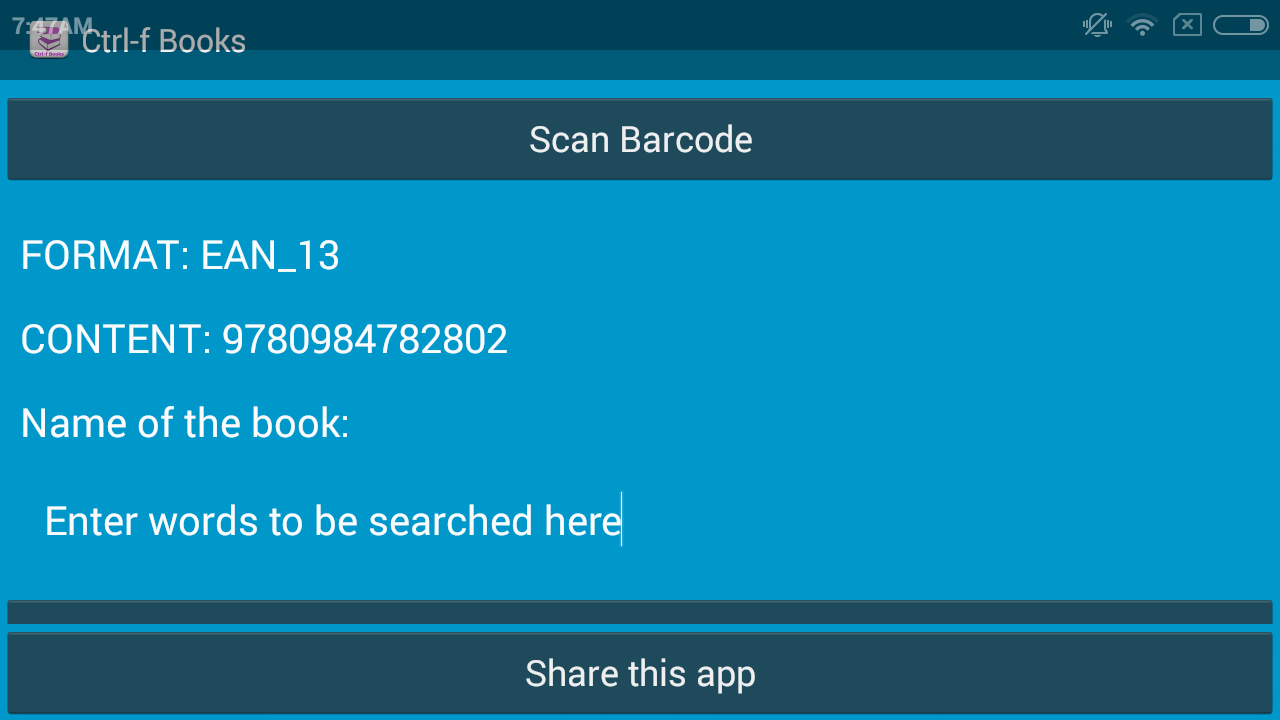
Task: Tap the CONTENT barcode number line
Action: tap(264, 340)
